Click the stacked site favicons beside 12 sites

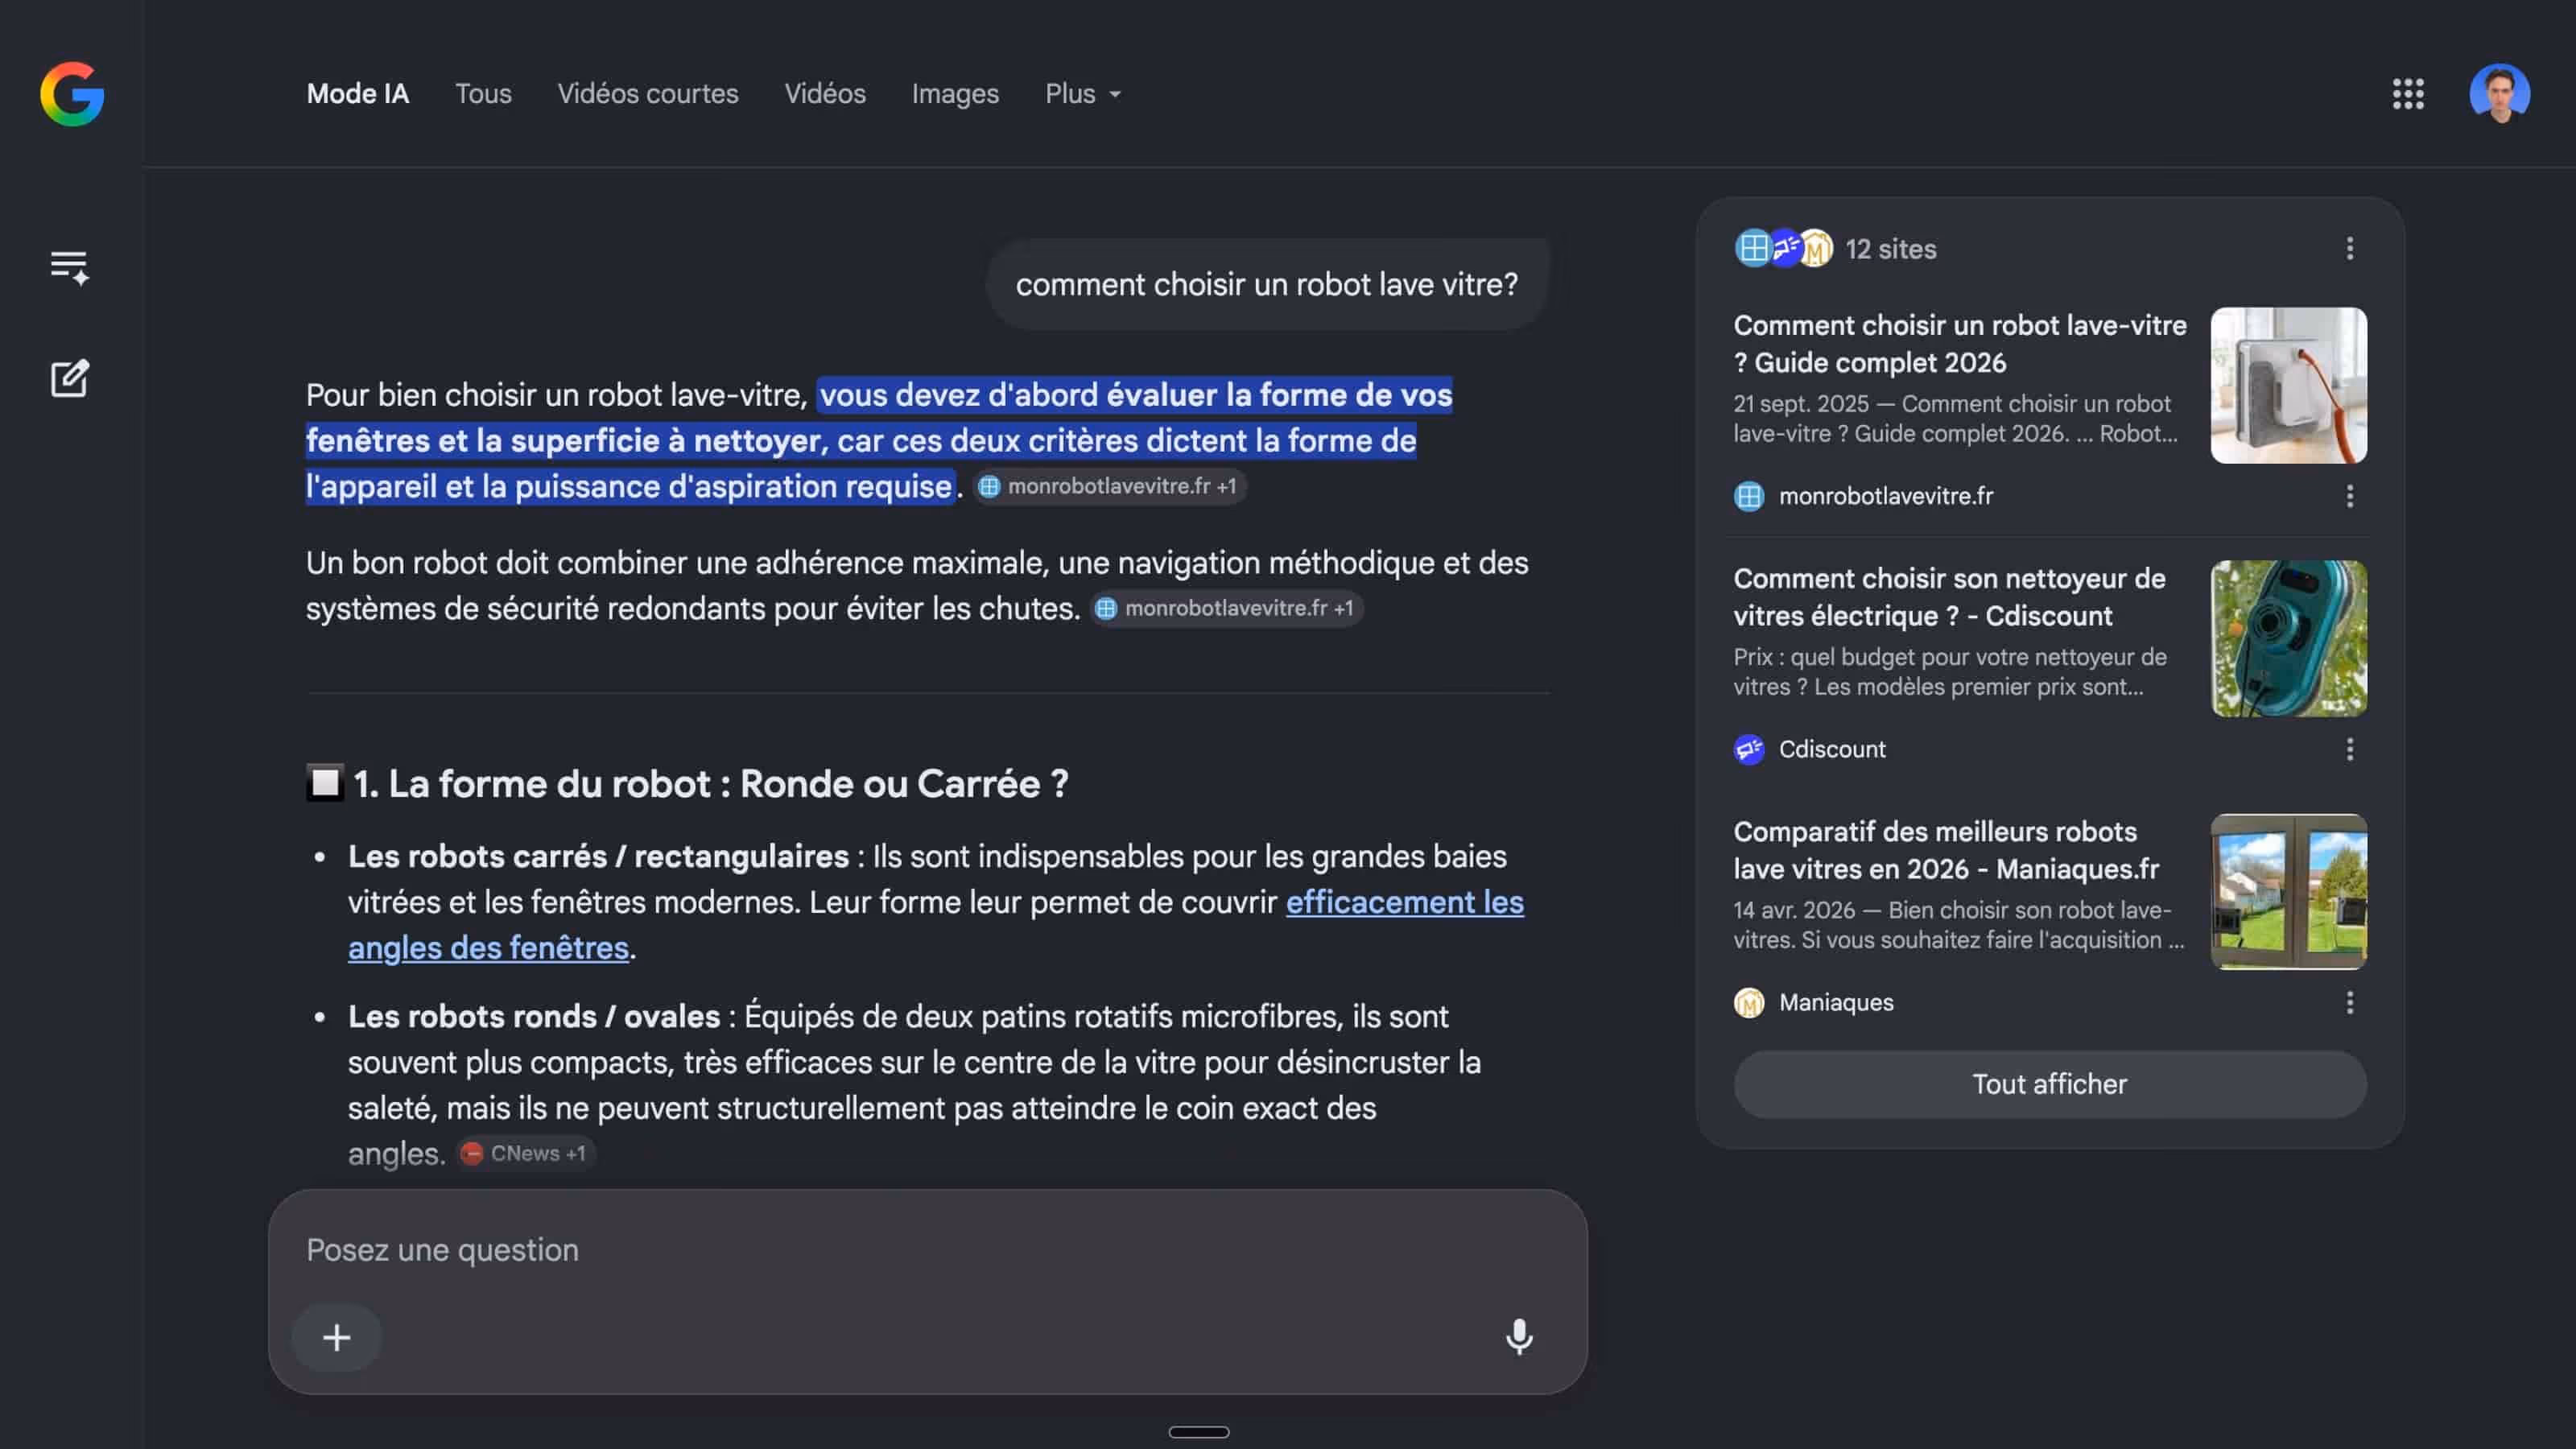[x=1784, y=248]
